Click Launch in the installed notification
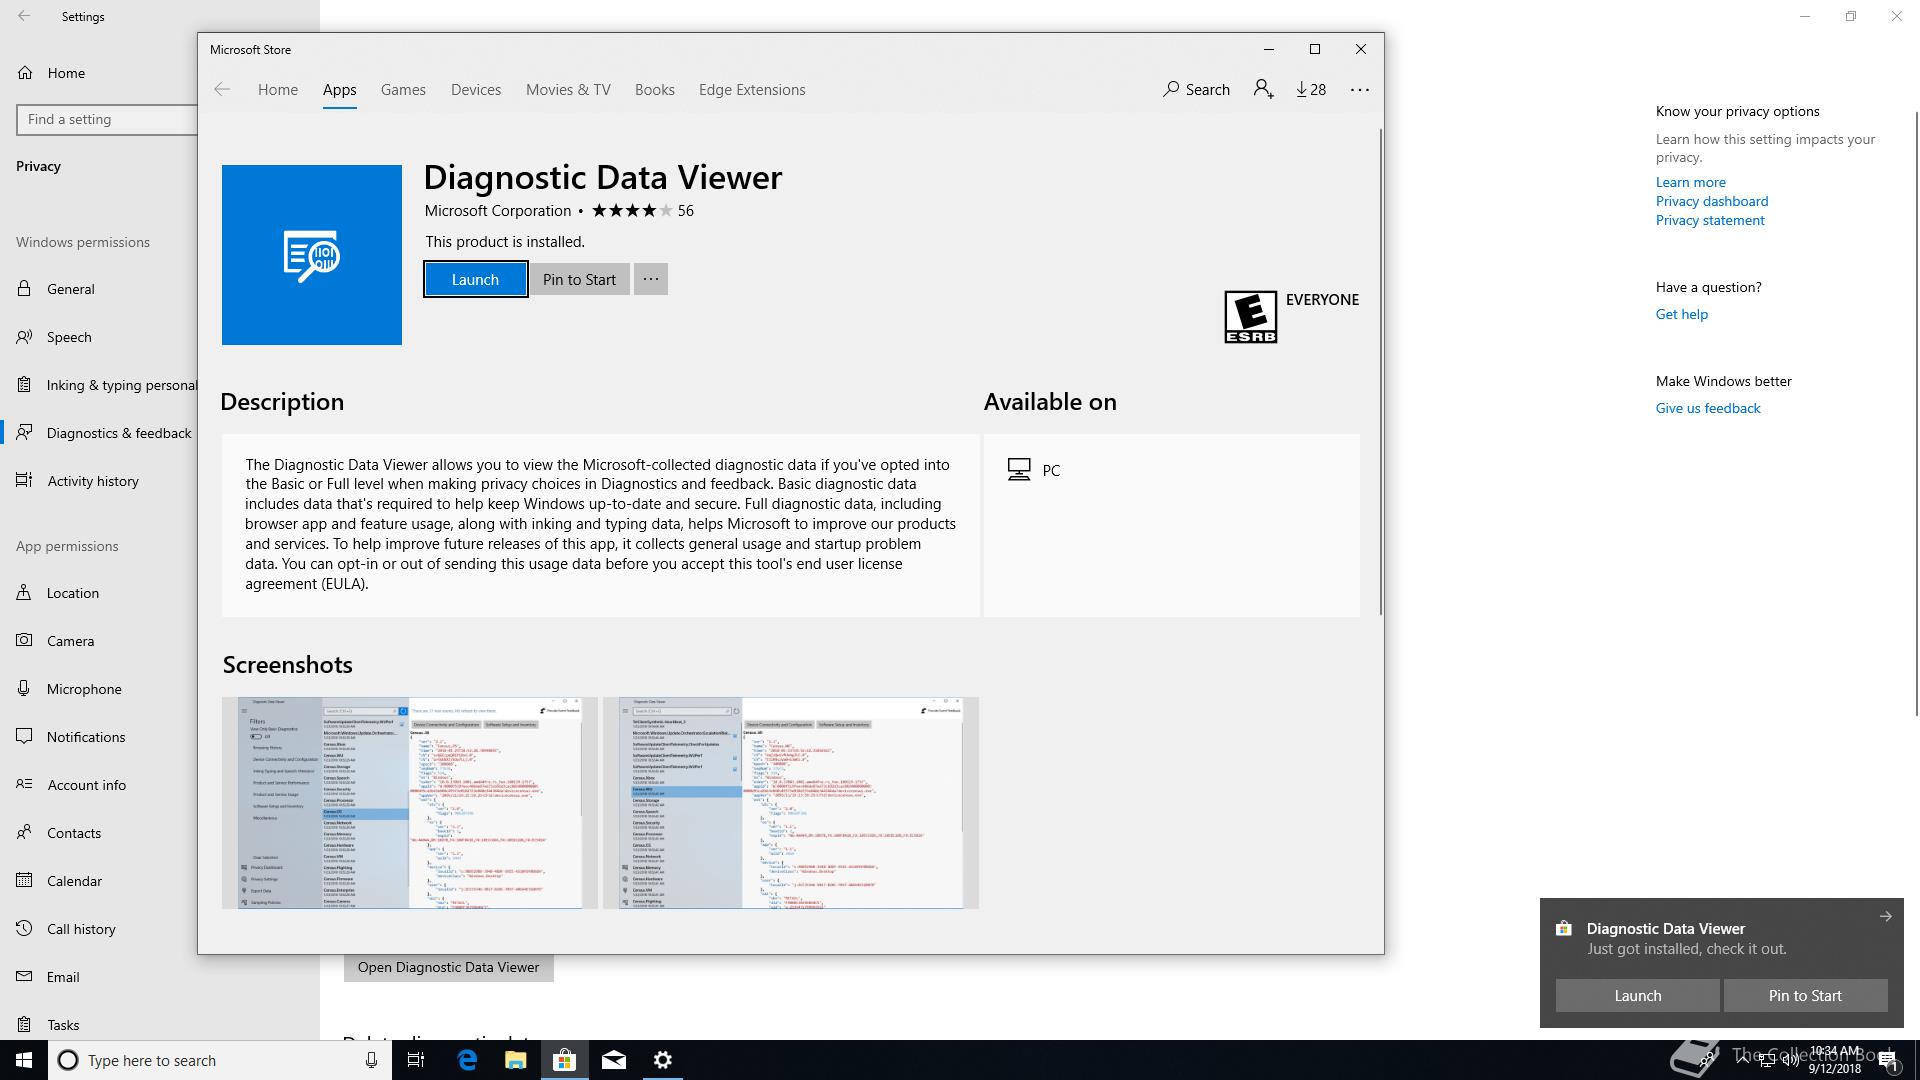 pyautogui.click(x=1637, y=995)
